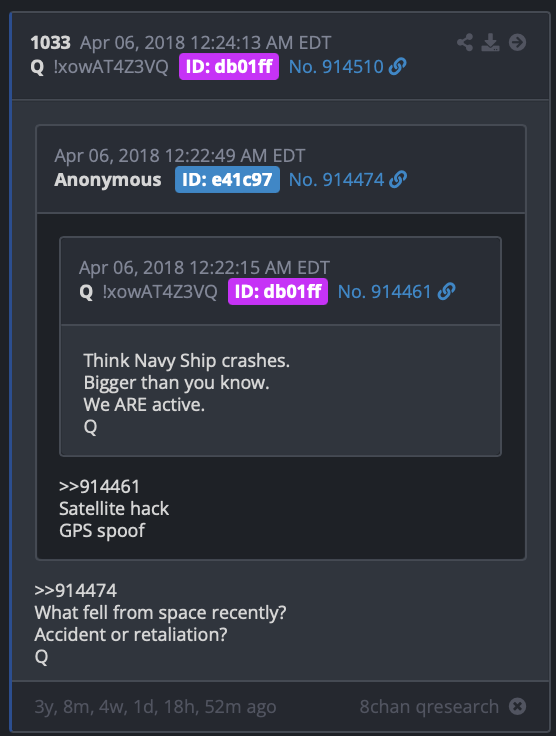Viewport: 556px width, 736px height.
Task: Select the top magenta ID: db01ff badge
Action: coord(229,67)
